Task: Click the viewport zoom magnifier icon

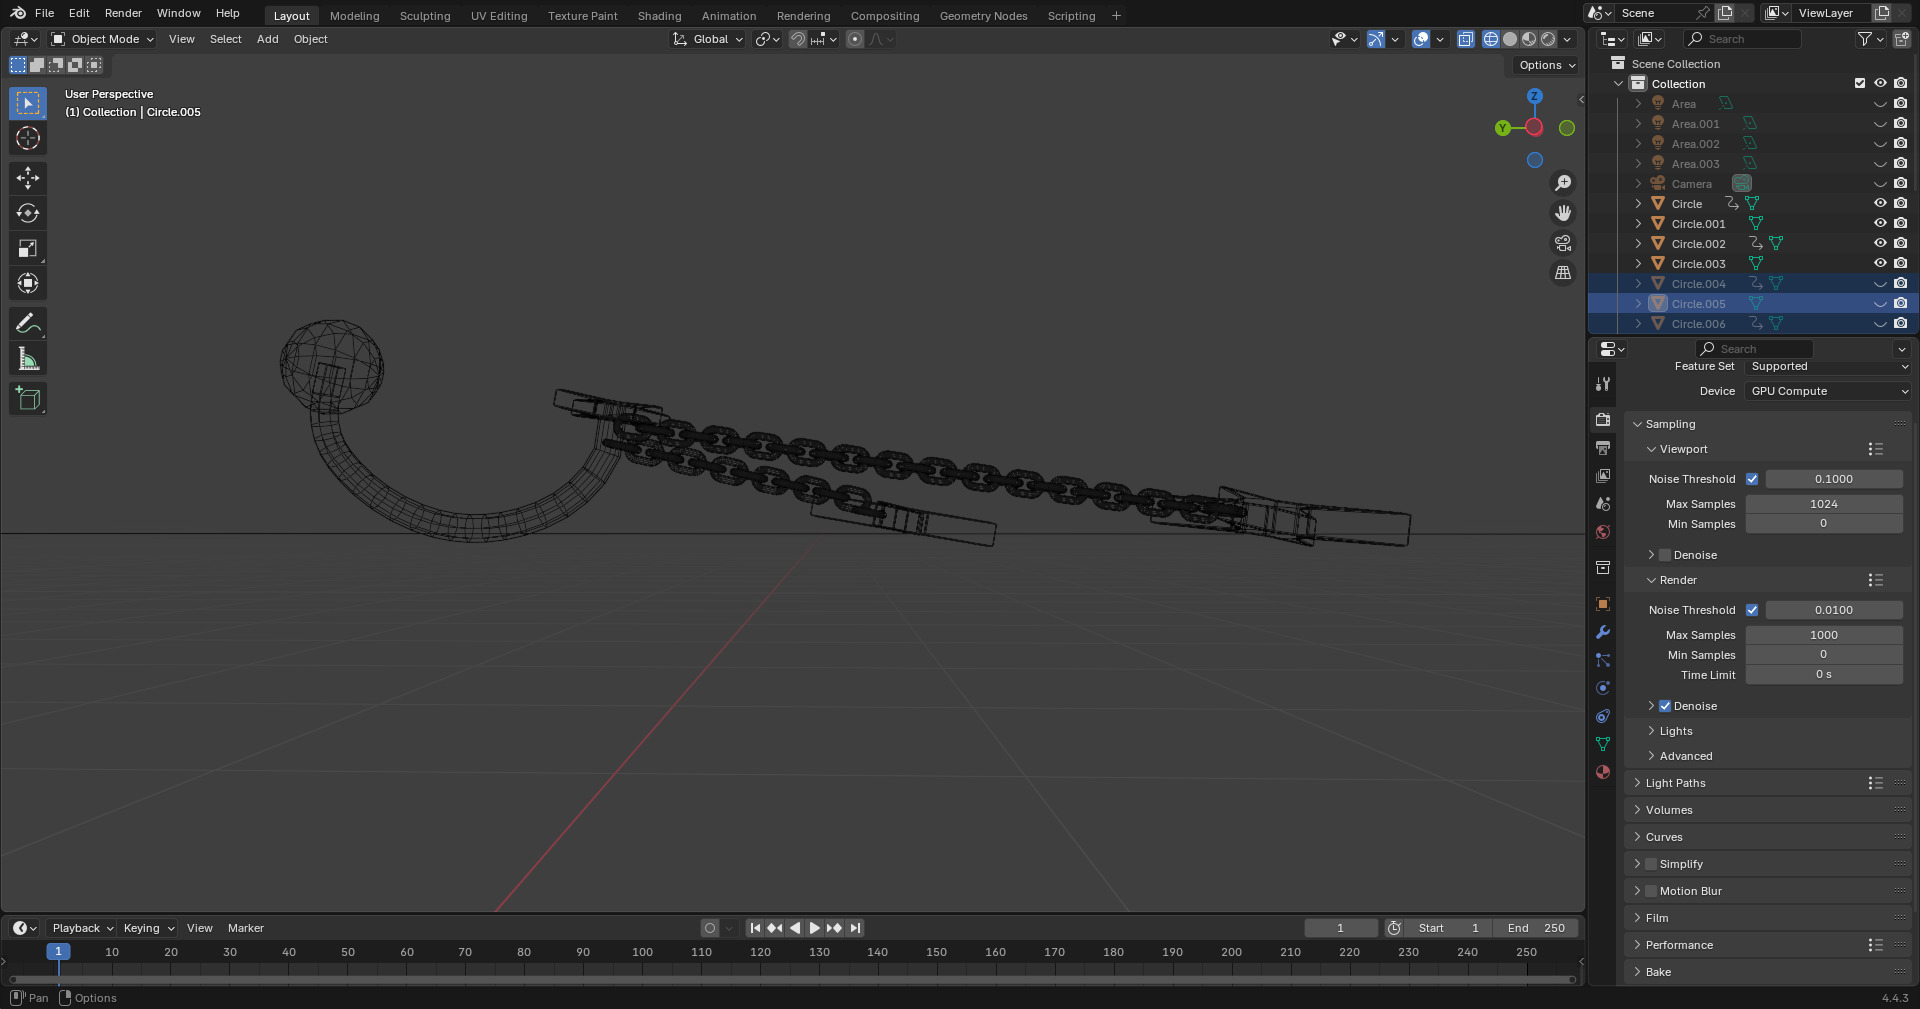Action: tap(1563, 183)
